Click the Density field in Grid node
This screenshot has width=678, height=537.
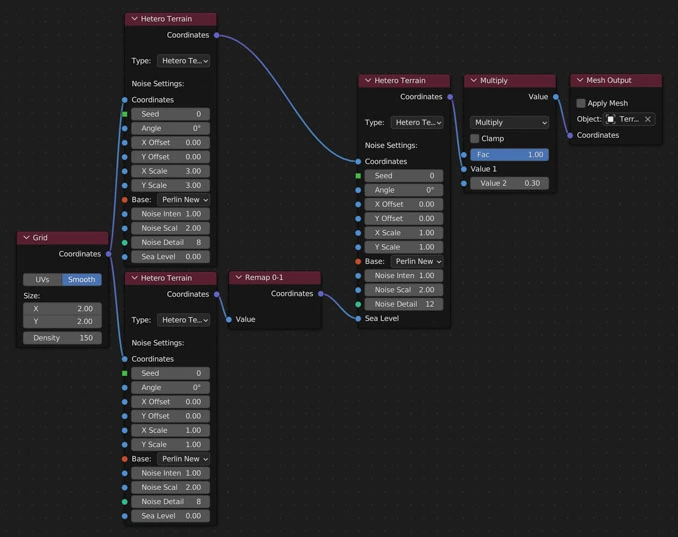[x=62, y=338]
